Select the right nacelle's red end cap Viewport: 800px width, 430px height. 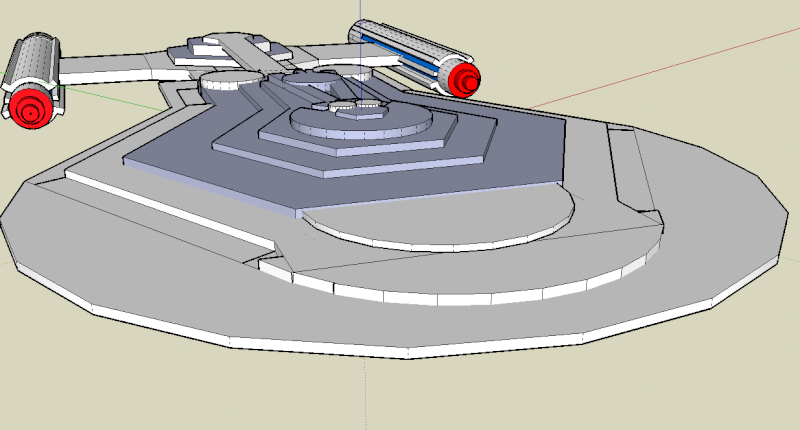(x=464, y=79)
